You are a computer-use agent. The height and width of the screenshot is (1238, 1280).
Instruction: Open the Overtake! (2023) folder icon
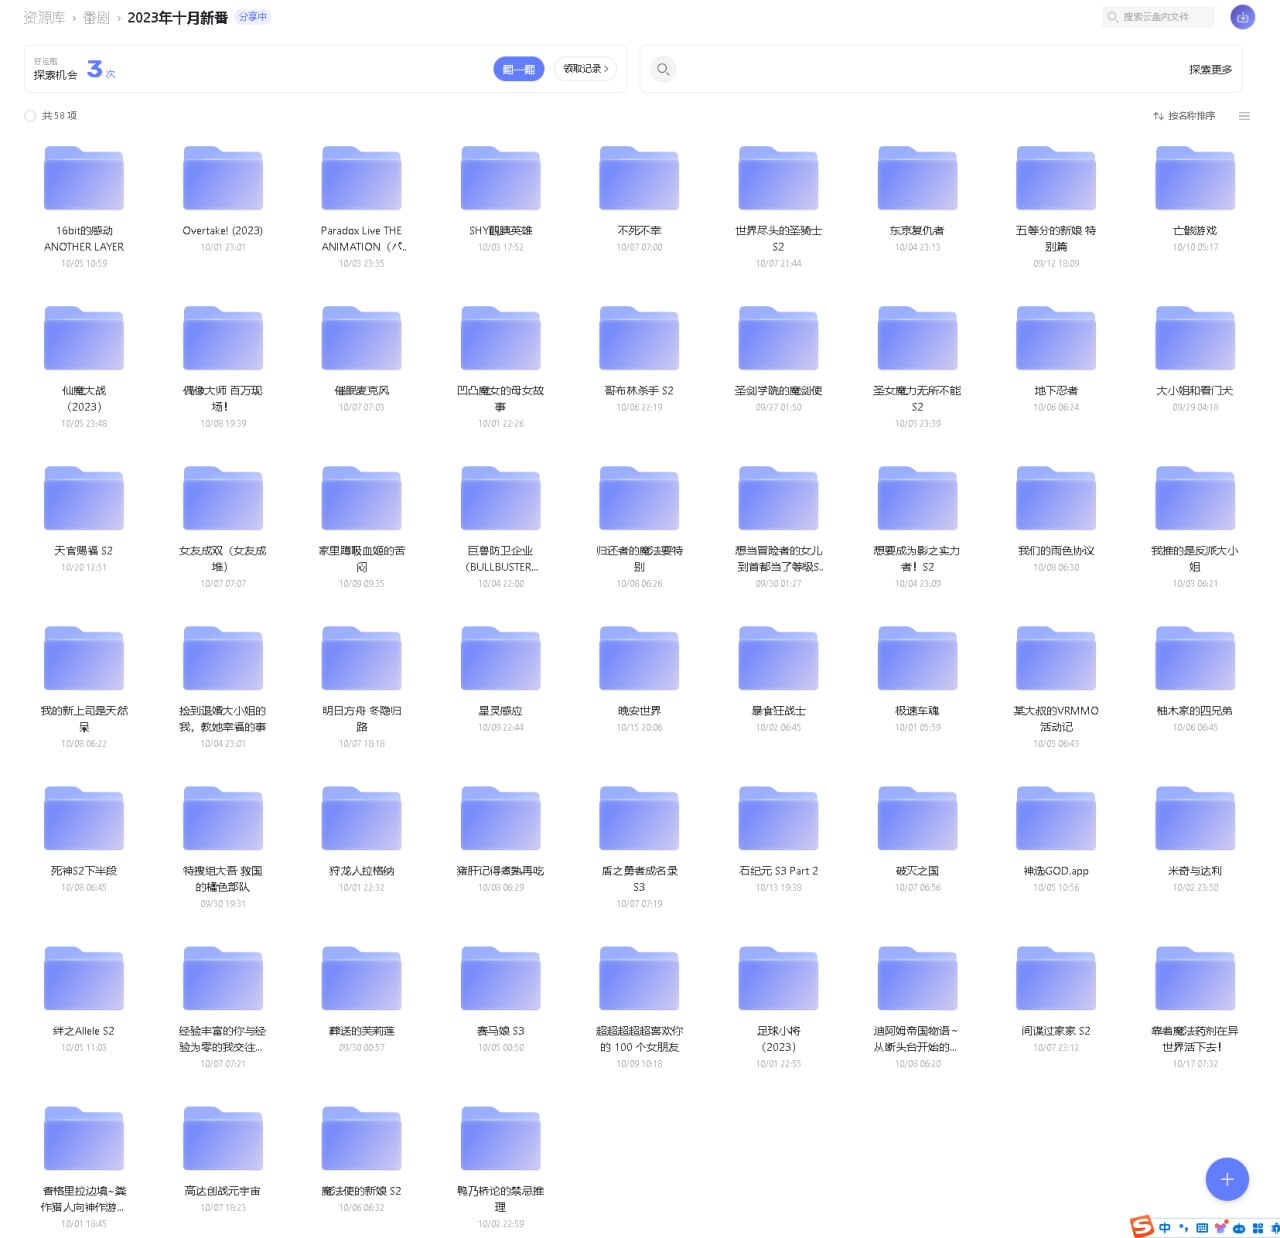(223, 178)
